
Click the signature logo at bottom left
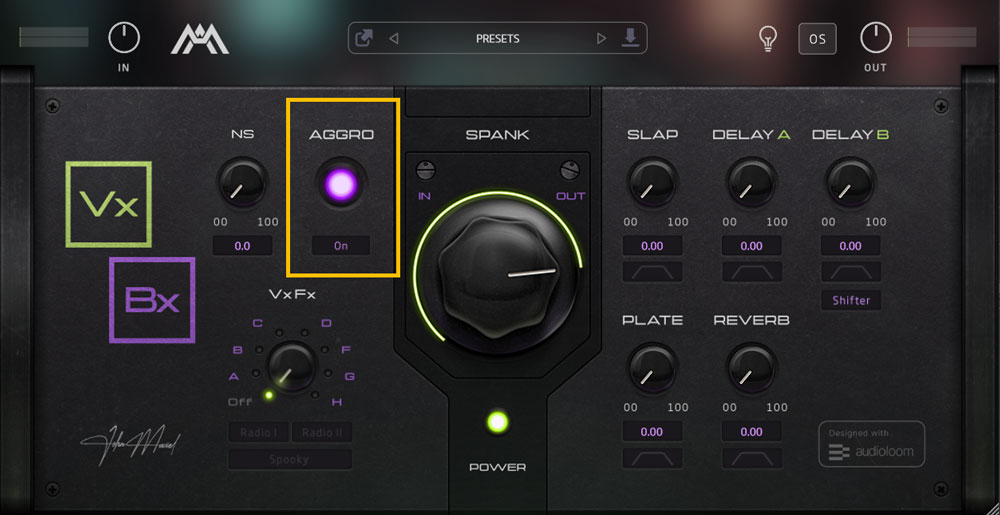click(131, 442)
